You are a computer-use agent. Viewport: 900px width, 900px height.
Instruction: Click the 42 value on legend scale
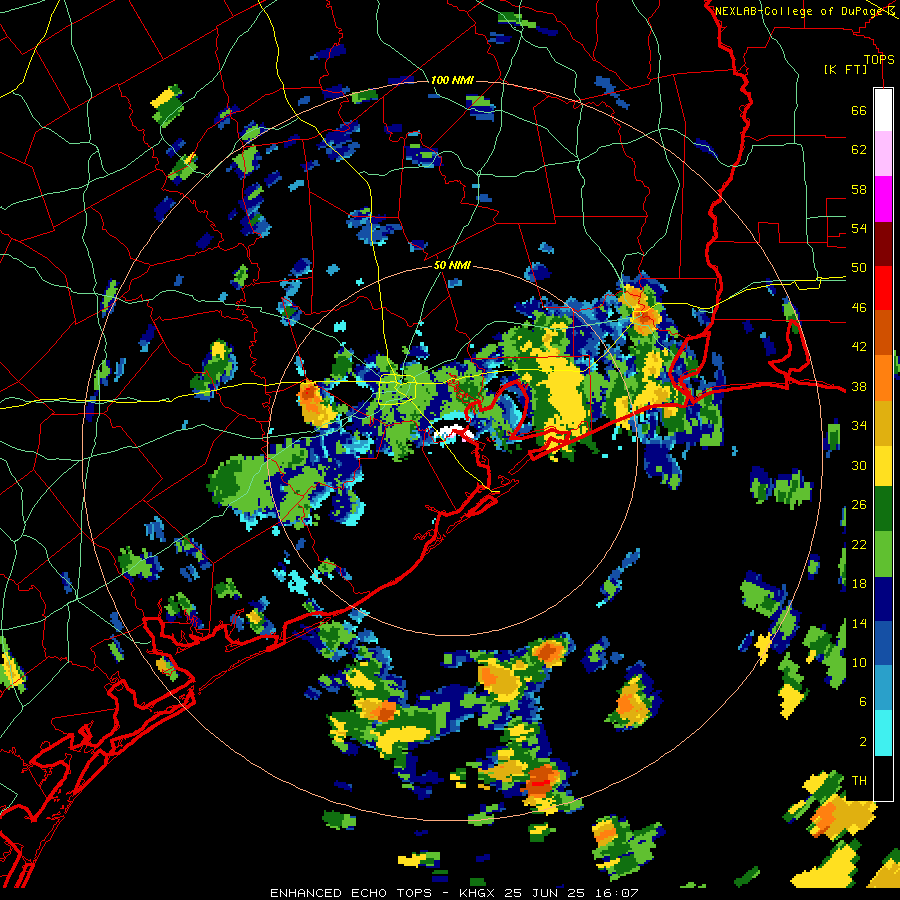[859, 347]
